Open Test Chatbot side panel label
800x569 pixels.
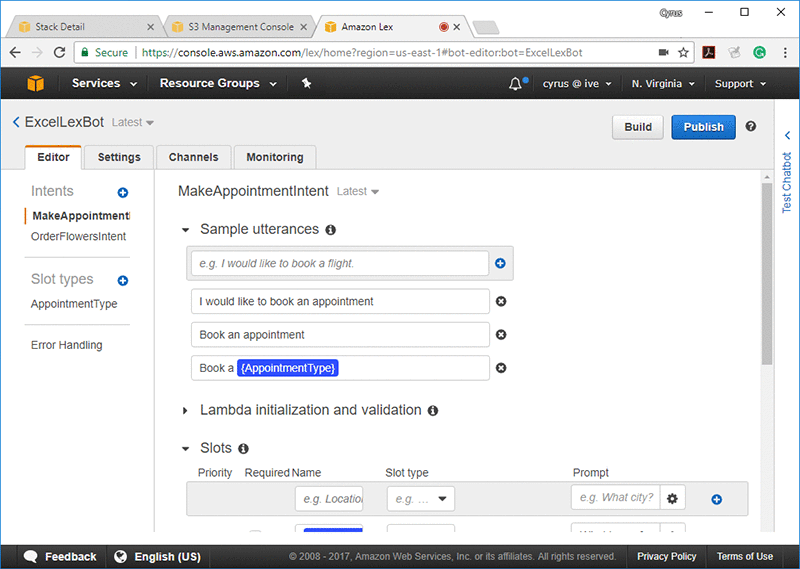coord(787,182)
